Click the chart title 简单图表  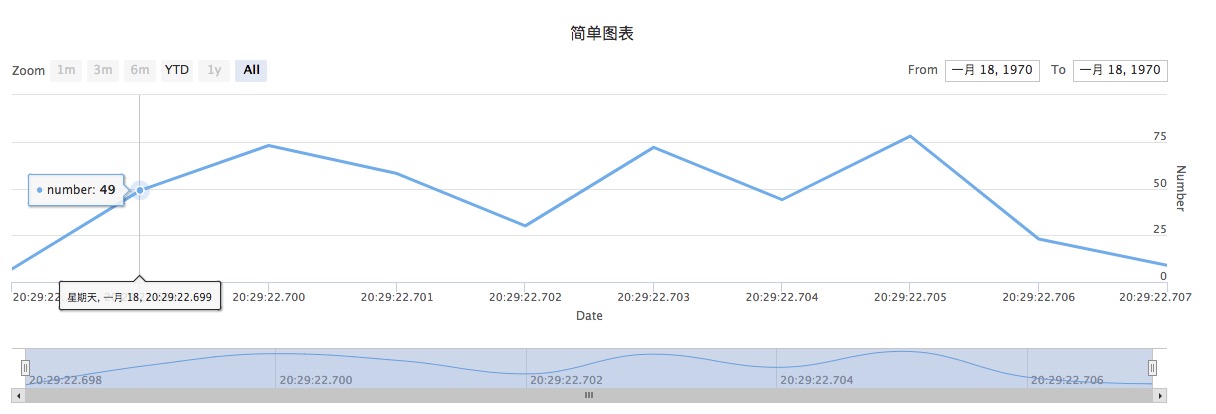point(601,33)
